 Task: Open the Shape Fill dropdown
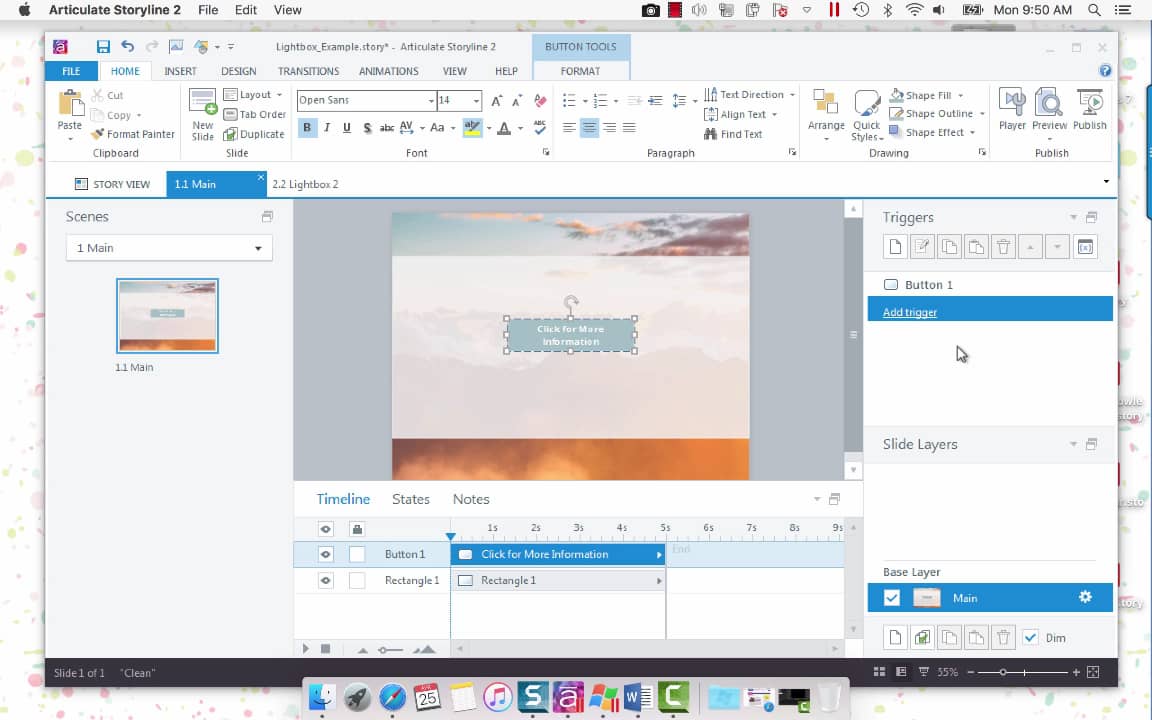pos(927,96)
